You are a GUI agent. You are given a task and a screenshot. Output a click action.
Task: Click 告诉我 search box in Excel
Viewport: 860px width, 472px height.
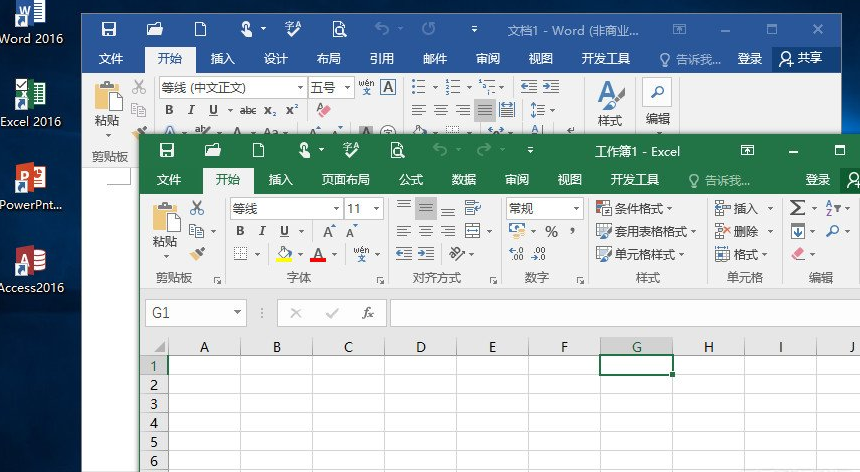coord(720,180)
